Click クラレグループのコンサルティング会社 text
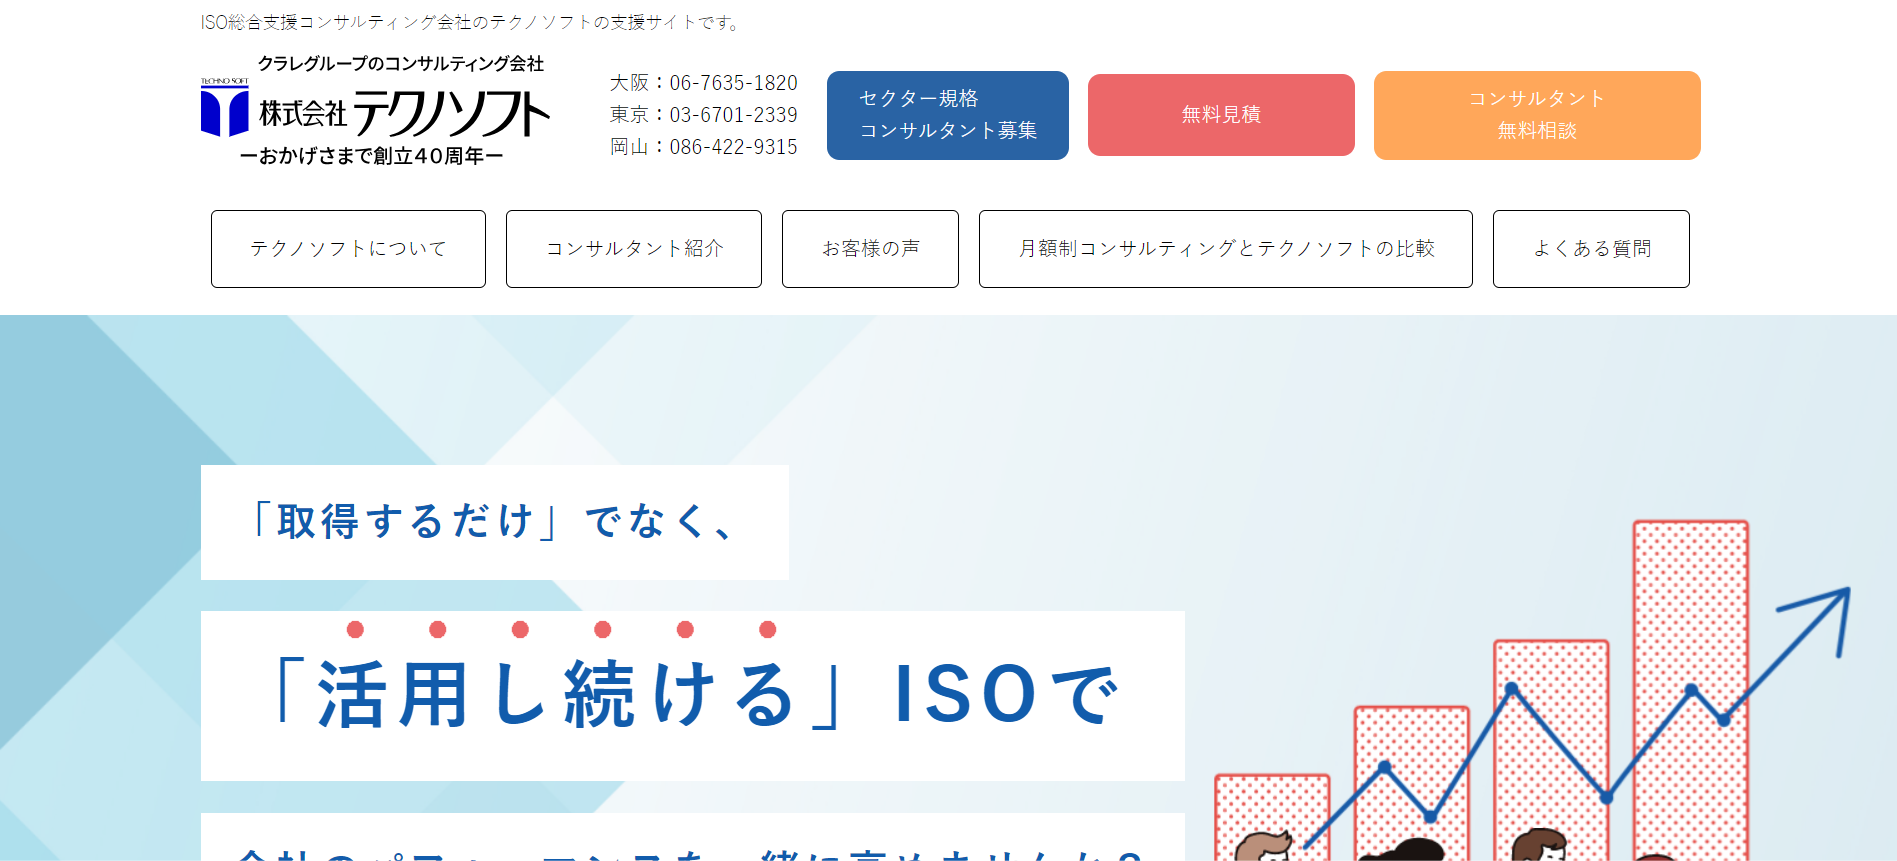 401,64
